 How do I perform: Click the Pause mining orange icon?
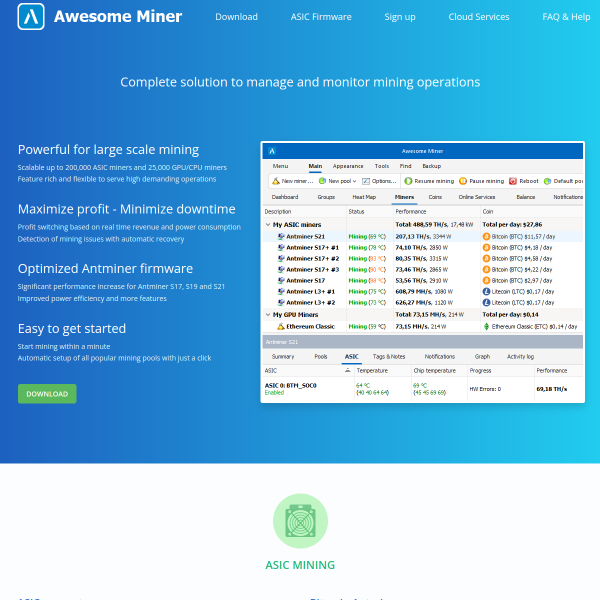click(463, 181)
